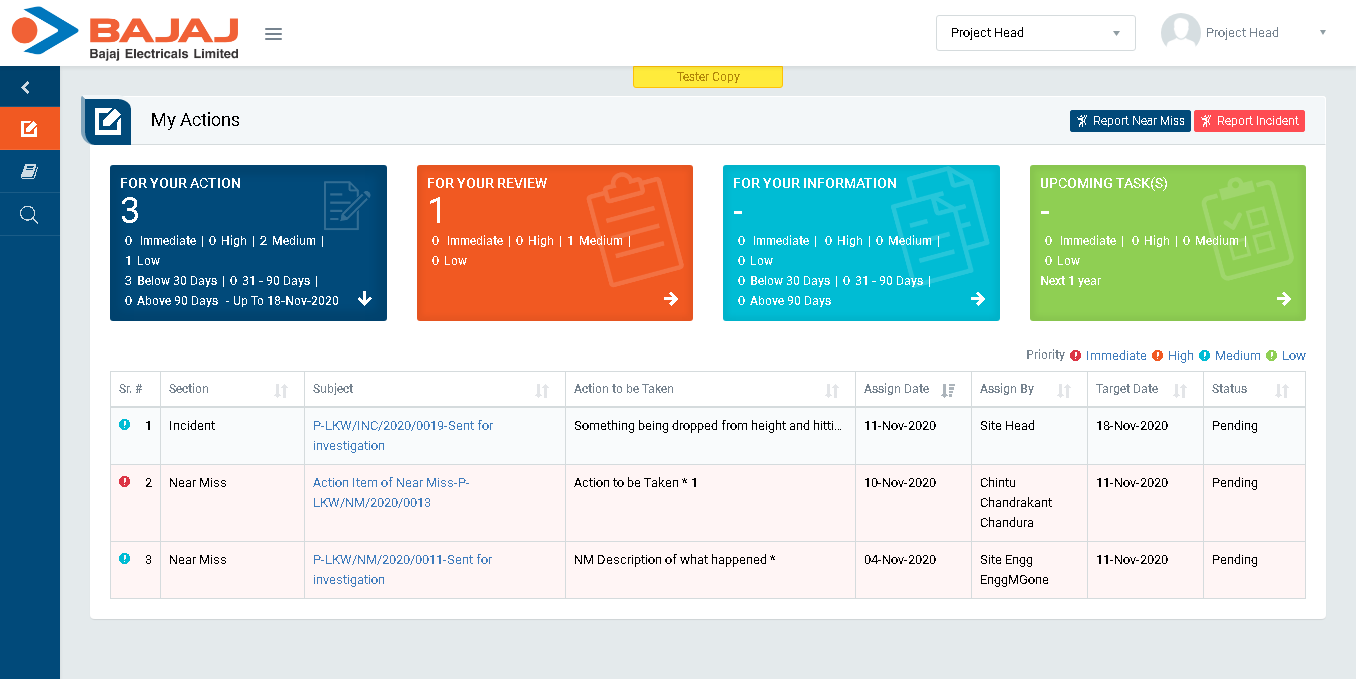Click arrow on Upcoming Task(s) card
This screenshot has height=679, width=1356.
[1284, 299]
